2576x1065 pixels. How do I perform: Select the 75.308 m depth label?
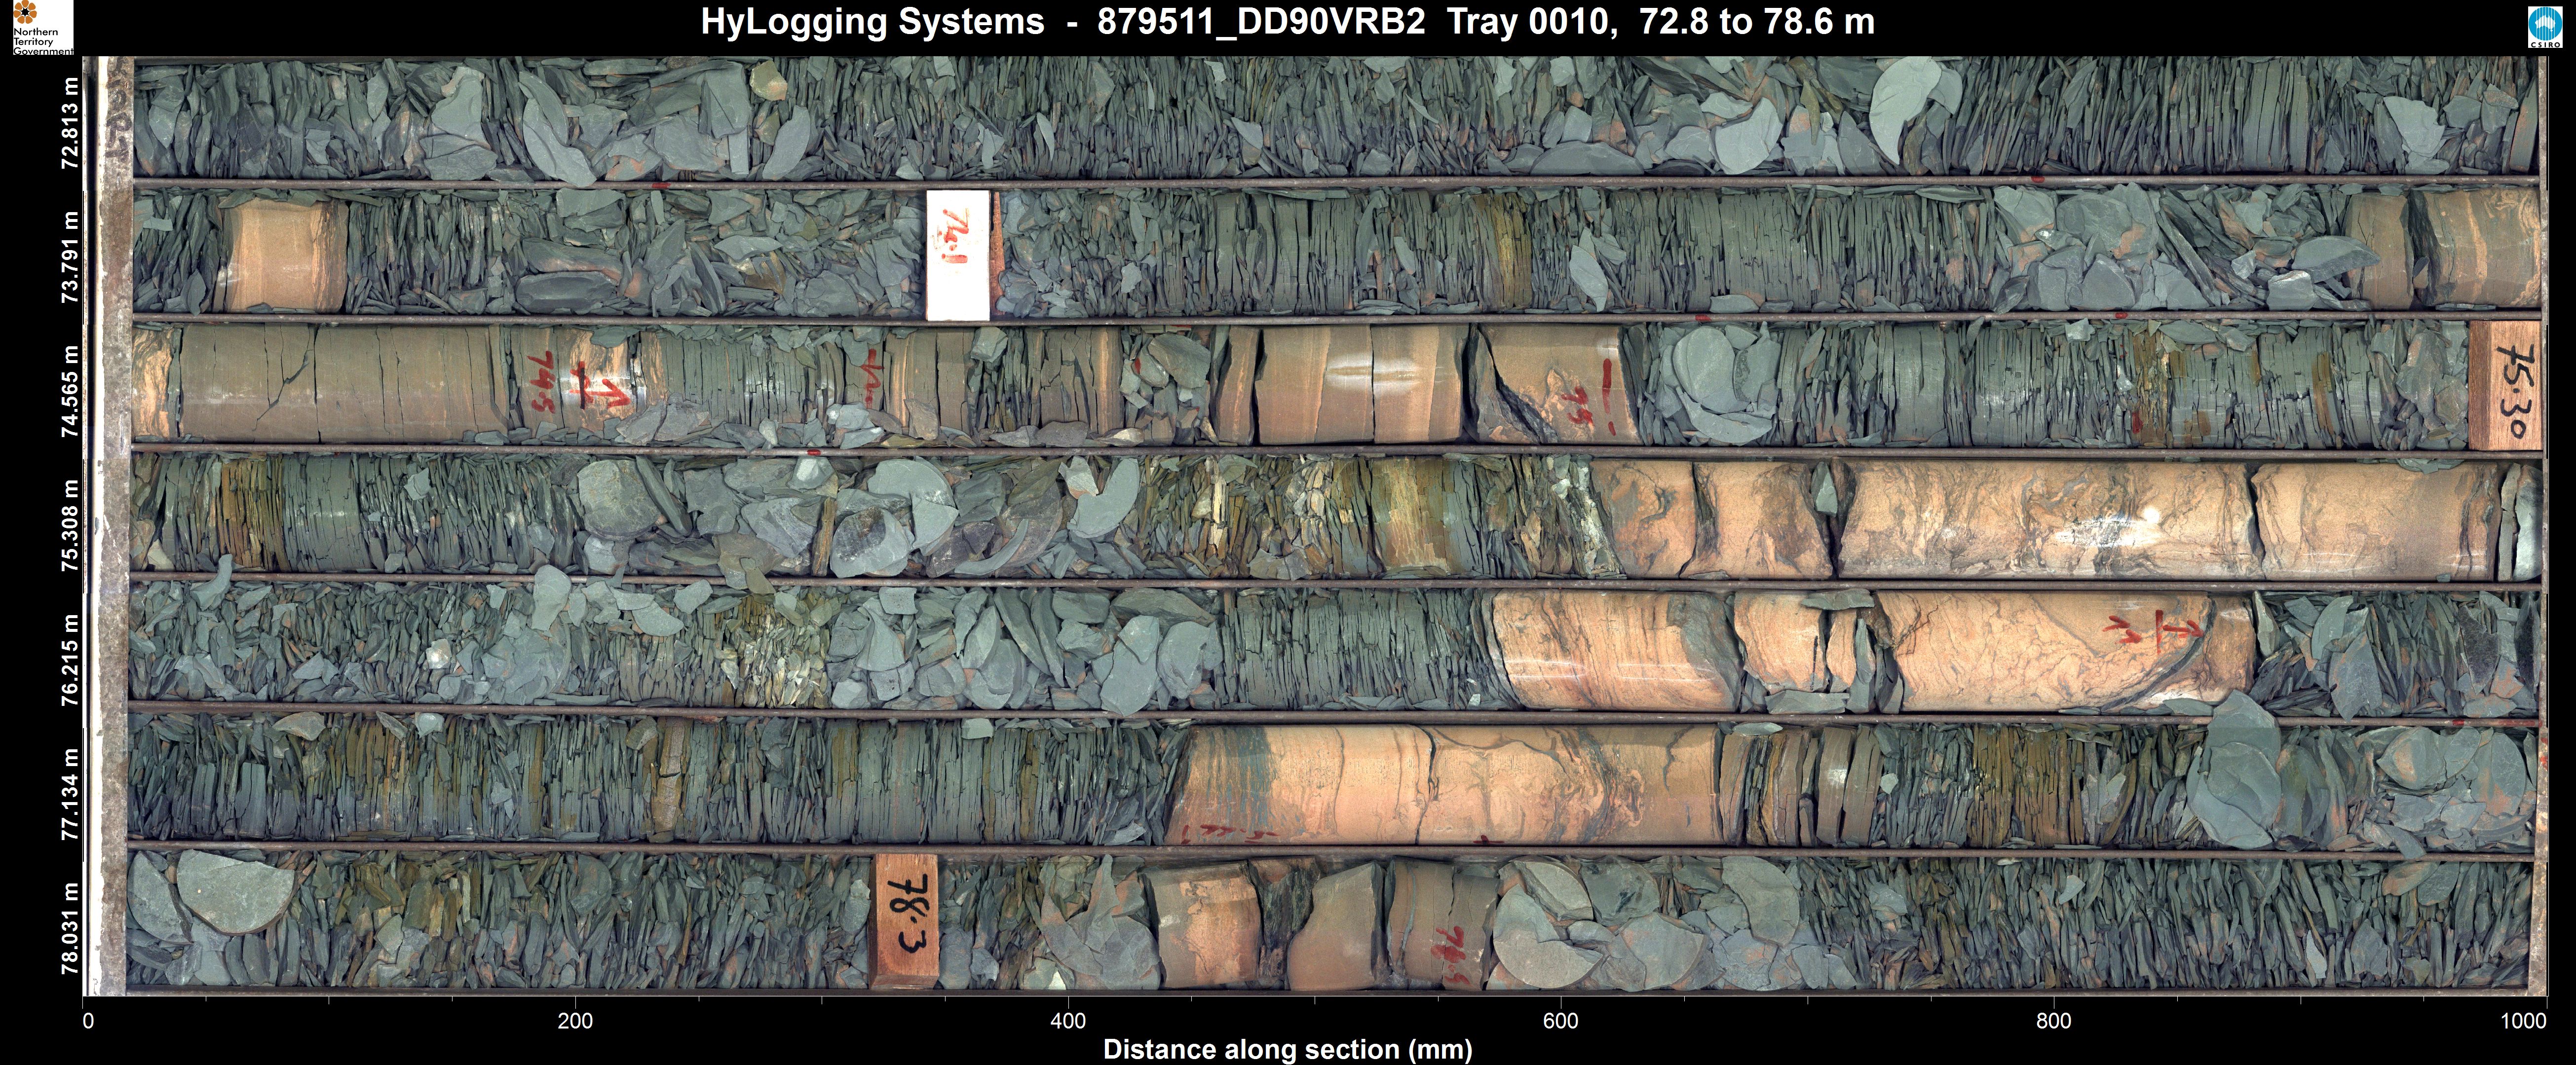[70, 525]
